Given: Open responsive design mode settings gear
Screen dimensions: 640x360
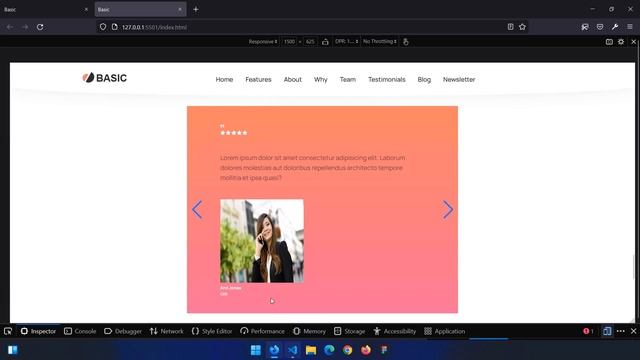Looking at the screenshot, I should point(621,42).
